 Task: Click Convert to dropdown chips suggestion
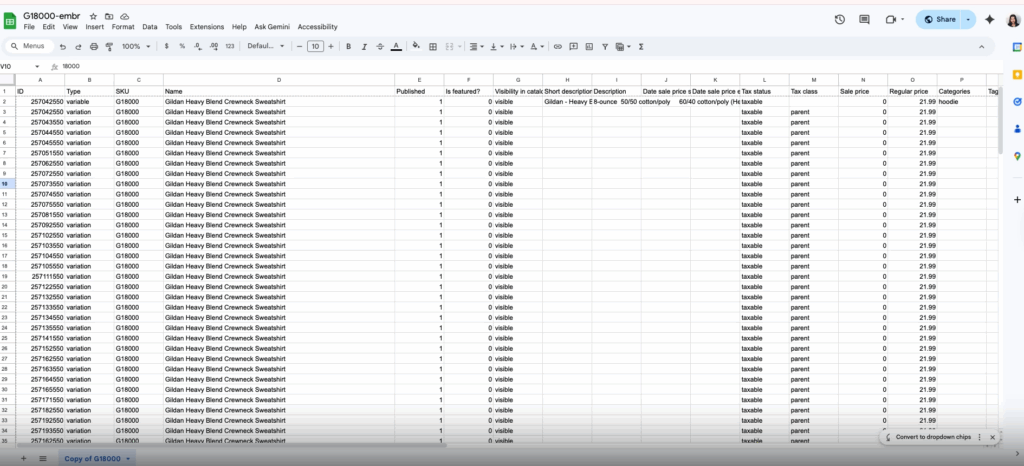(935, 438)
